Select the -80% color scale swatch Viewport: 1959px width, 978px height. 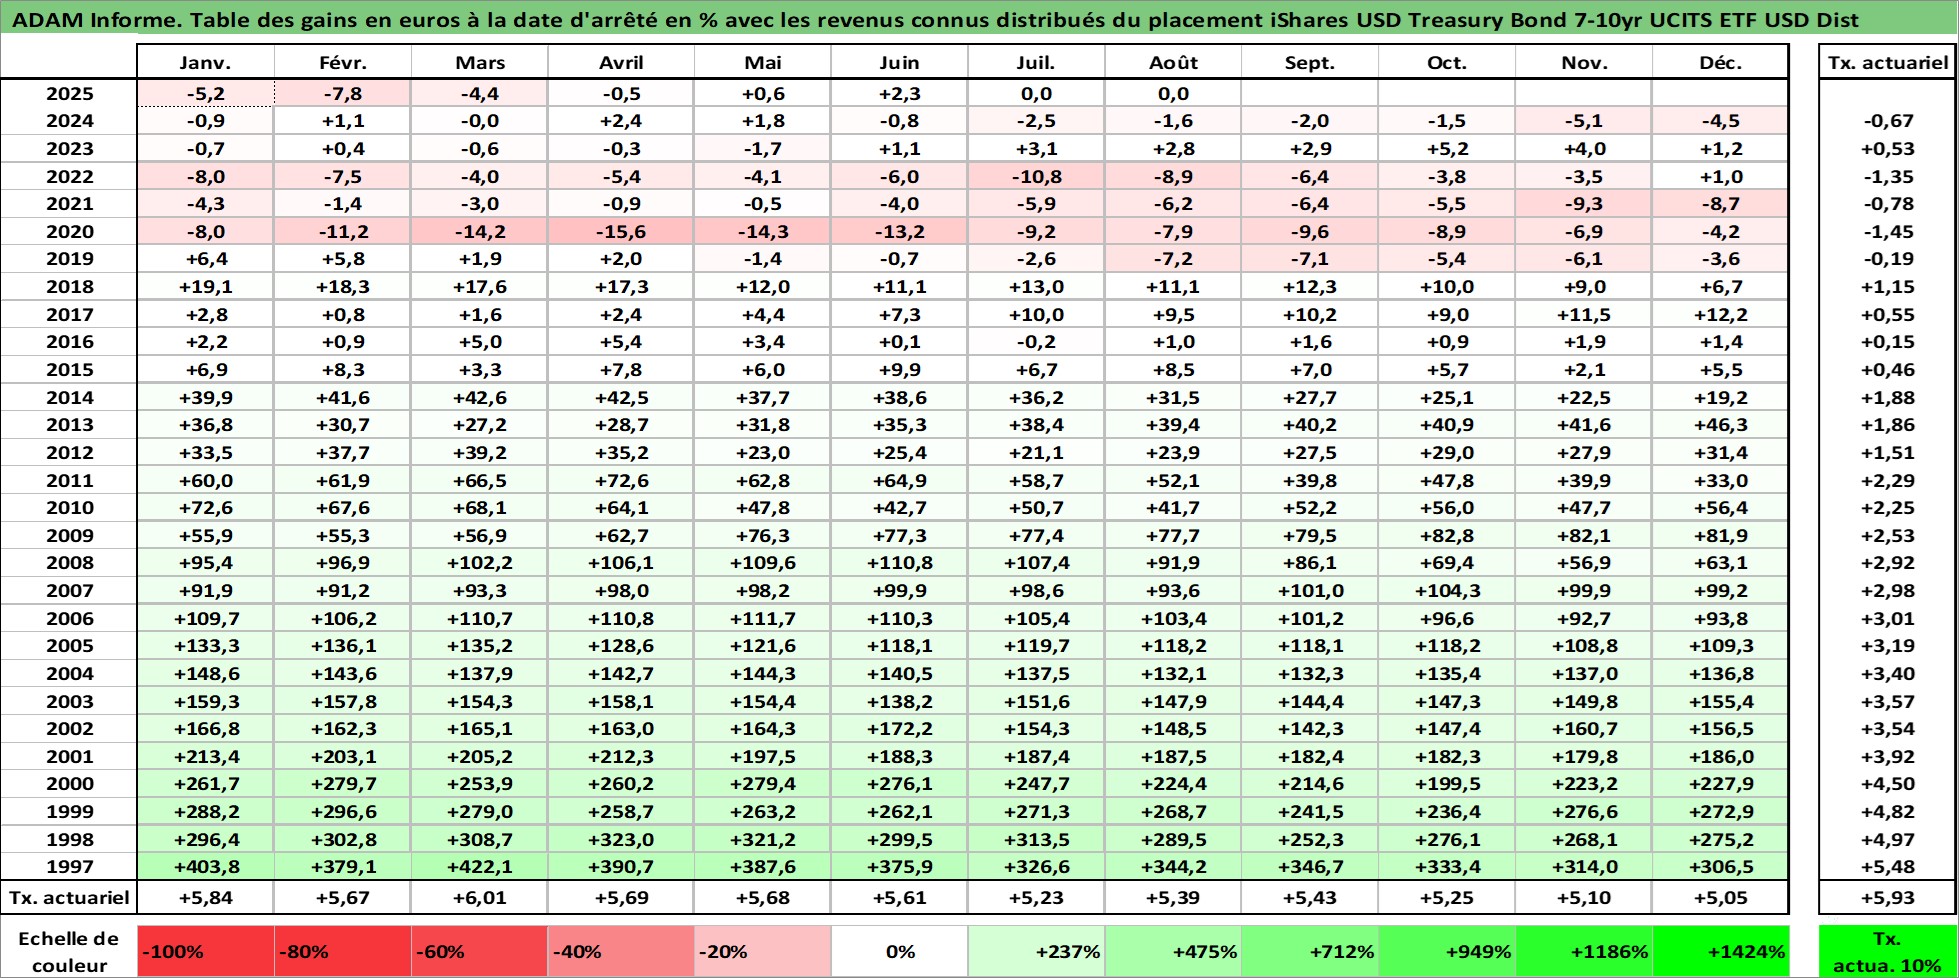342,951
